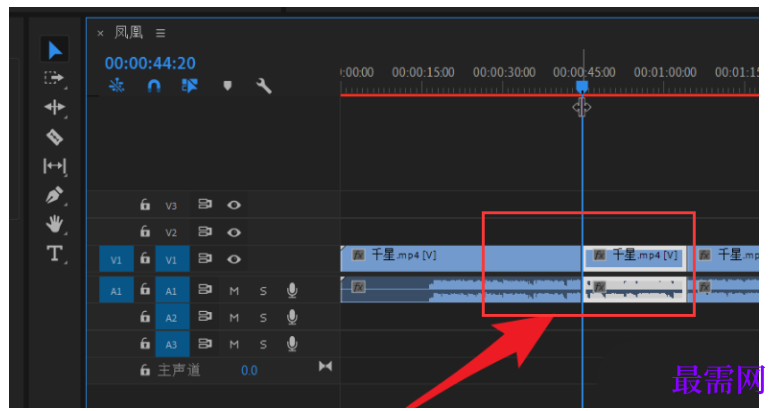Click the blue playhead marker on ruler

click(582, 88)
